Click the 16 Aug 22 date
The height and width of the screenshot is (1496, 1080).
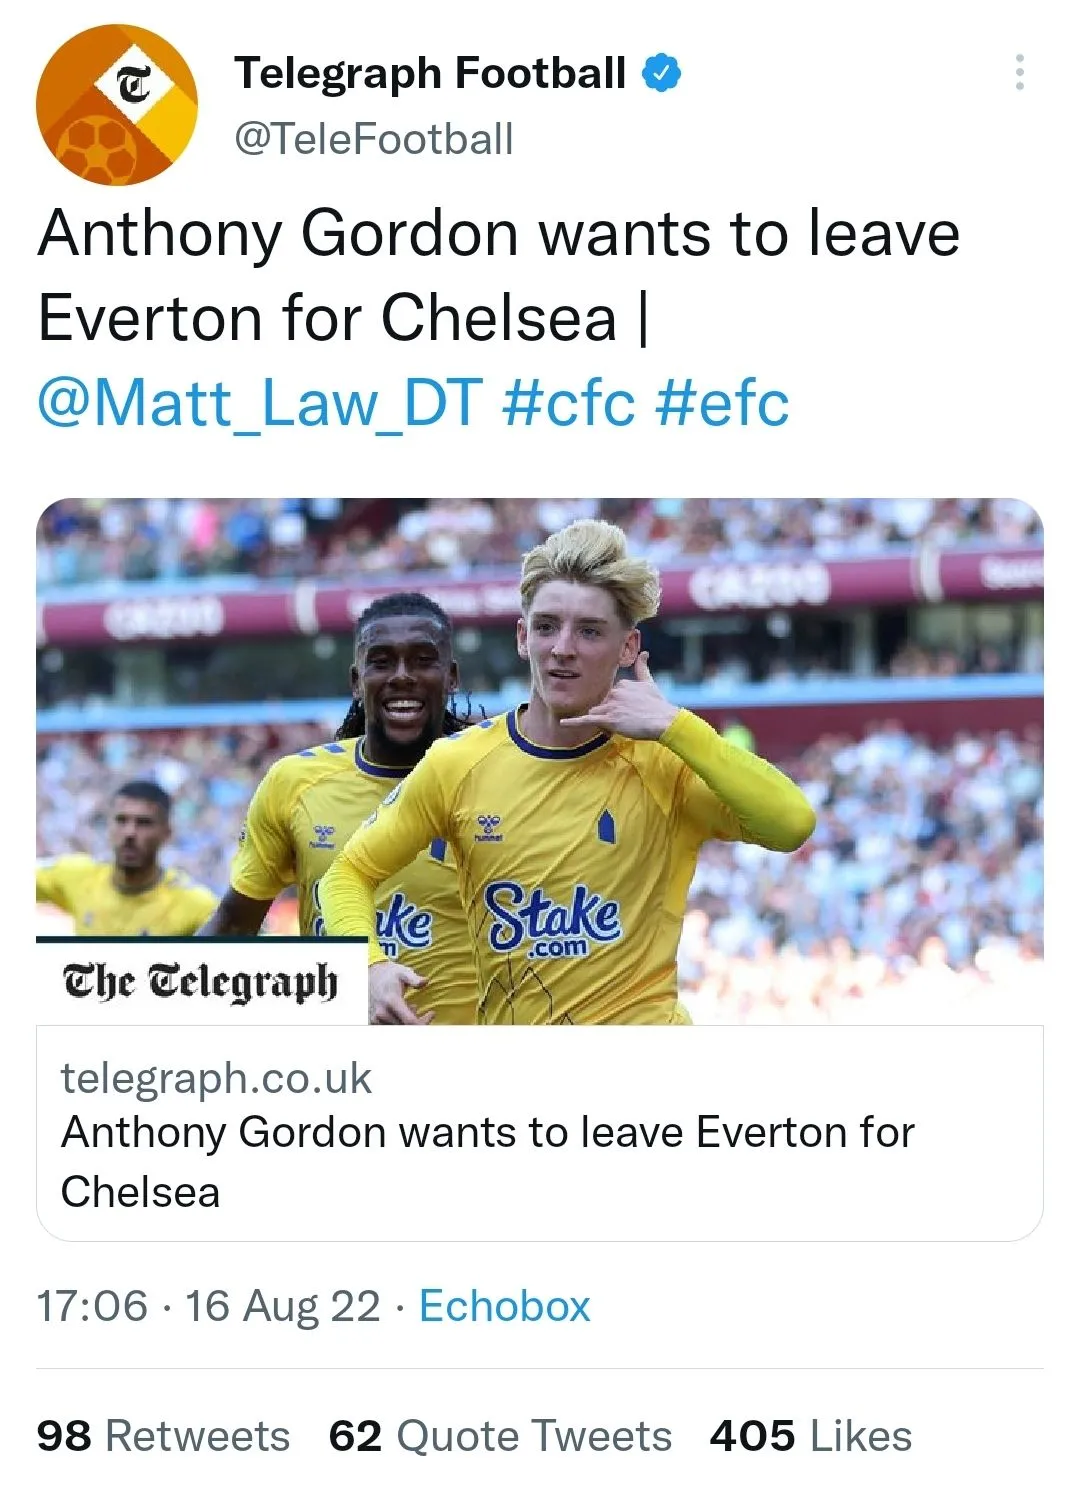click(x=282, y=1306)
